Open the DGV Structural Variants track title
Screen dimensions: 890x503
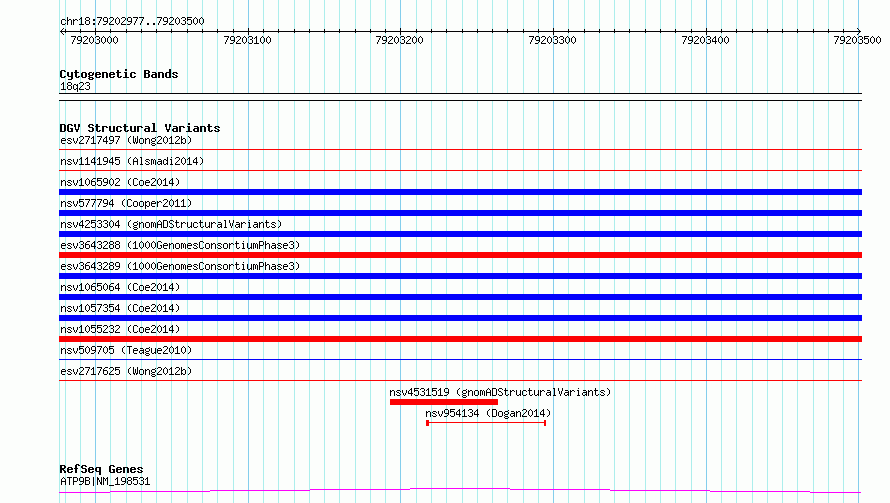pyautogui.click(x=140, y=128)
